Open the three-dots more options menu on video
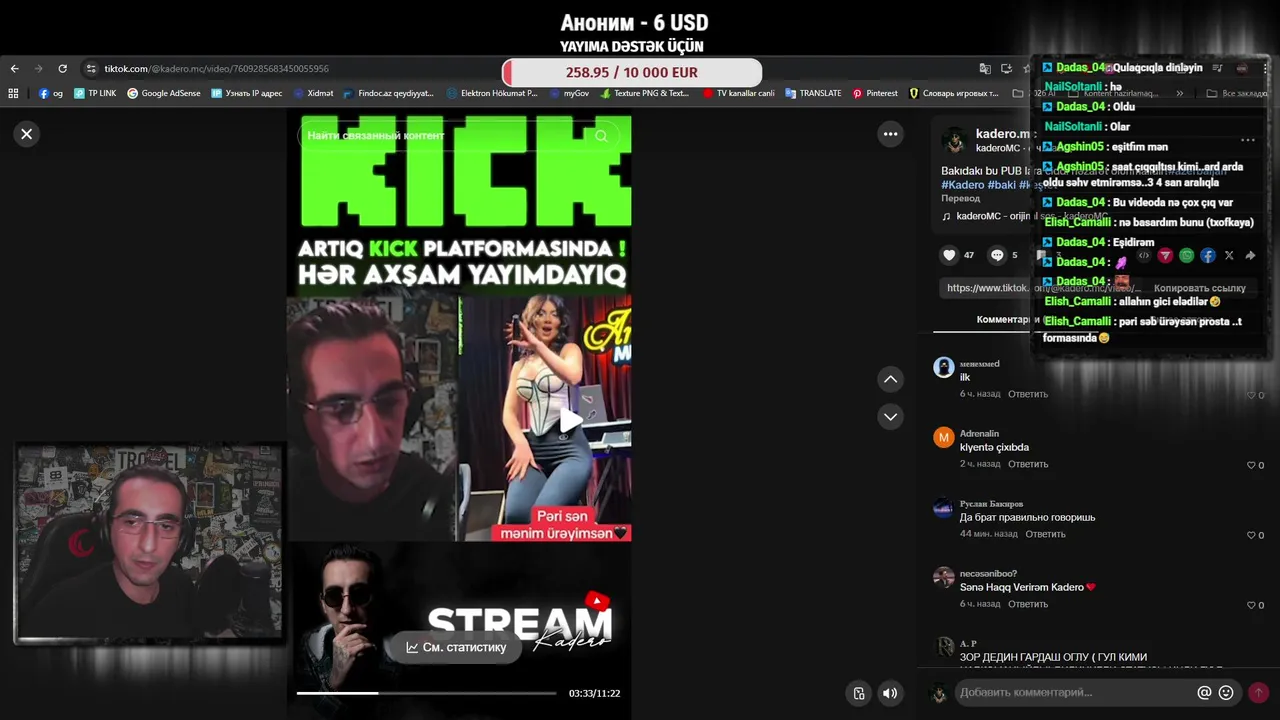 click(890, 134)
